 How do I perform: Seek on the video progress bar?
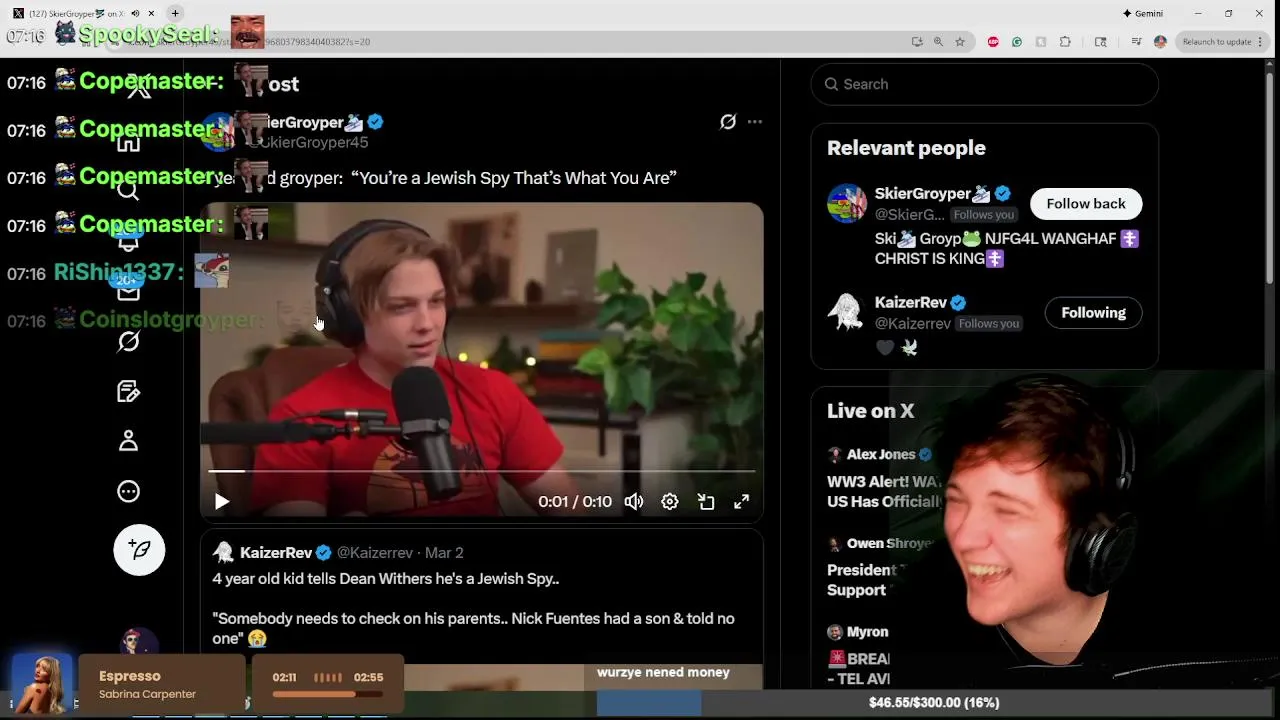[x=481, y=470]
